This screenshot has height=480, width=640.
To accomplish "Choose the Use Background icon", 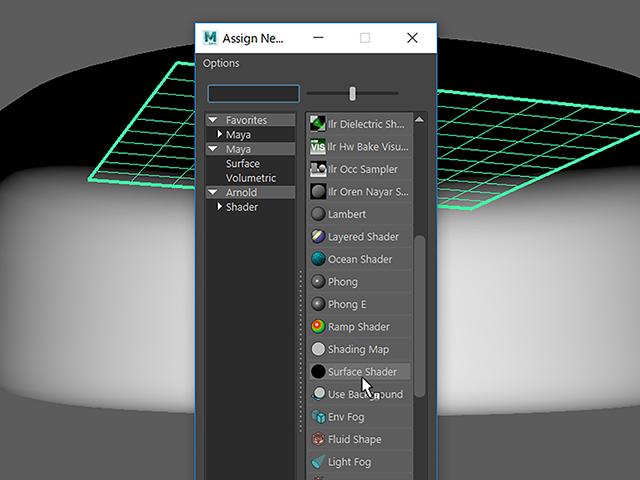I will (x=318, y=394).
